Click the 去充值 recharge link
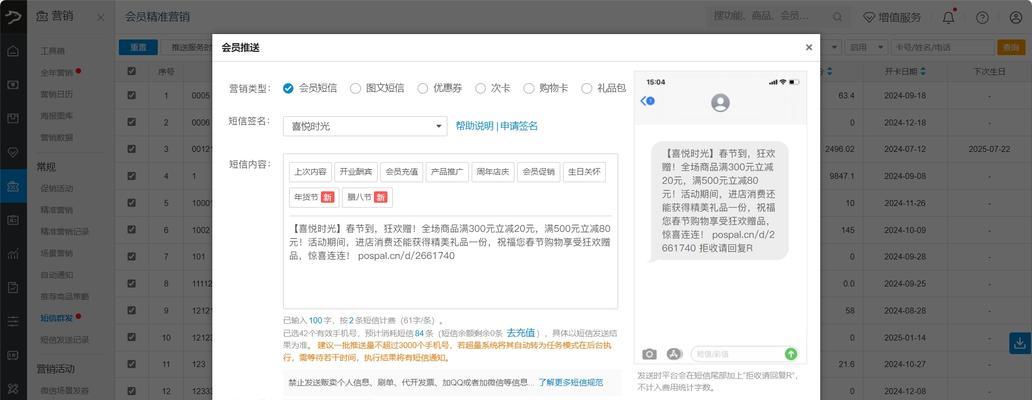Screen dimensions: 1032x400 click(x=523, y=333)
